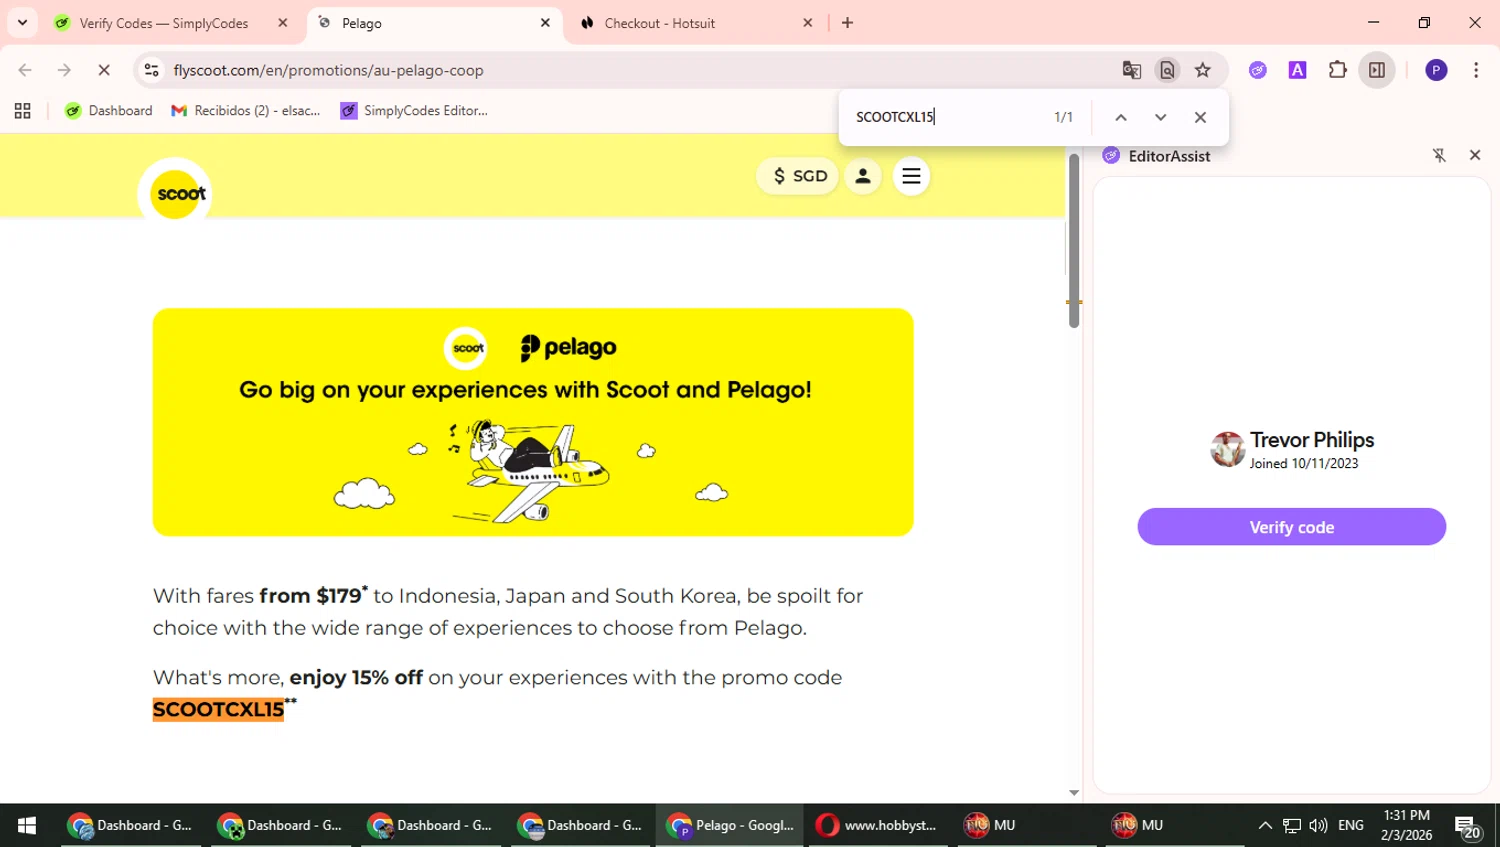Open a new browser tab
The image size is (1500, 847).
click(x=848, y=23)
